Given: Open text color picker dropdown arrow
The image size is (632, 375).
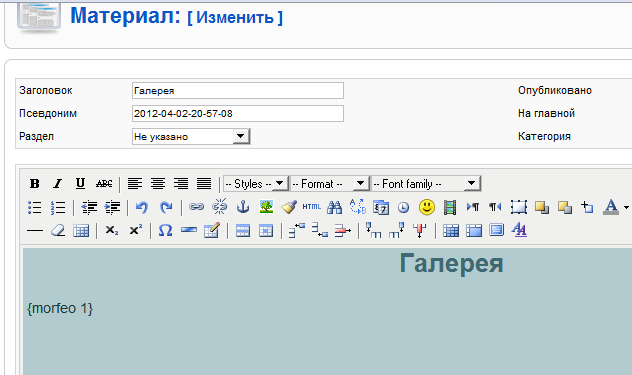Looking at the screenshot, I should [626, 207].
